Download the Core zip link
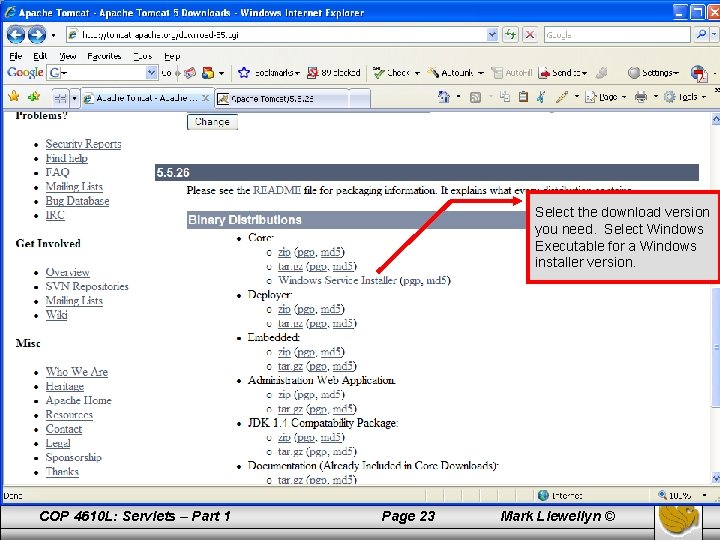Viewport: 720px width, 540px height. (x=284, y=252)
